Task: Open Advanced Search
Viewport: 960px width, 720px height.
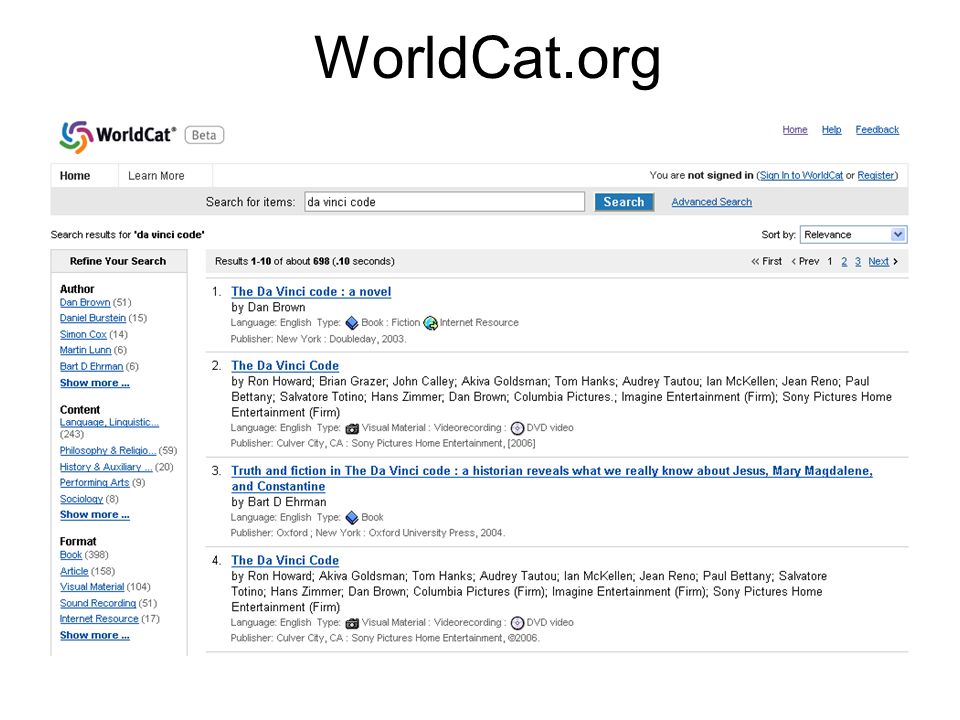Action: pyautogui.click(x=711, y=201)
